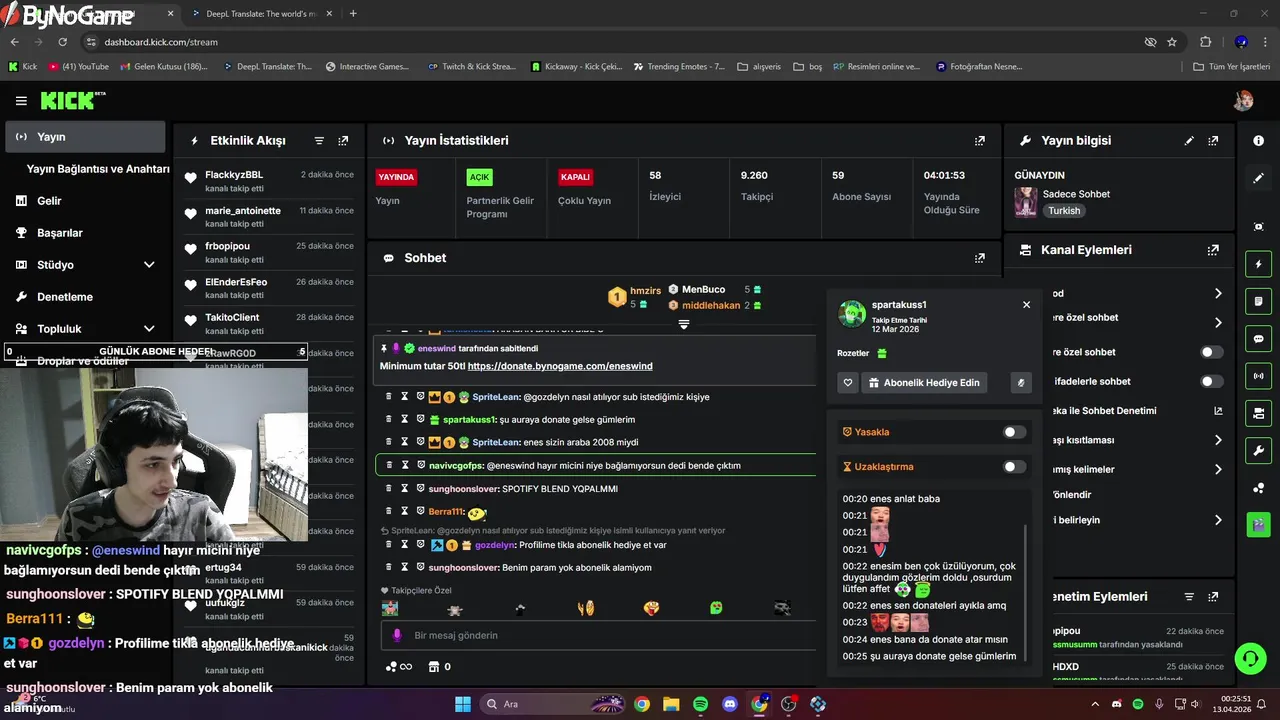1280x720 pixels.
Task: Open the 'belirleyin' row chevron
Action: point(1218,520)
